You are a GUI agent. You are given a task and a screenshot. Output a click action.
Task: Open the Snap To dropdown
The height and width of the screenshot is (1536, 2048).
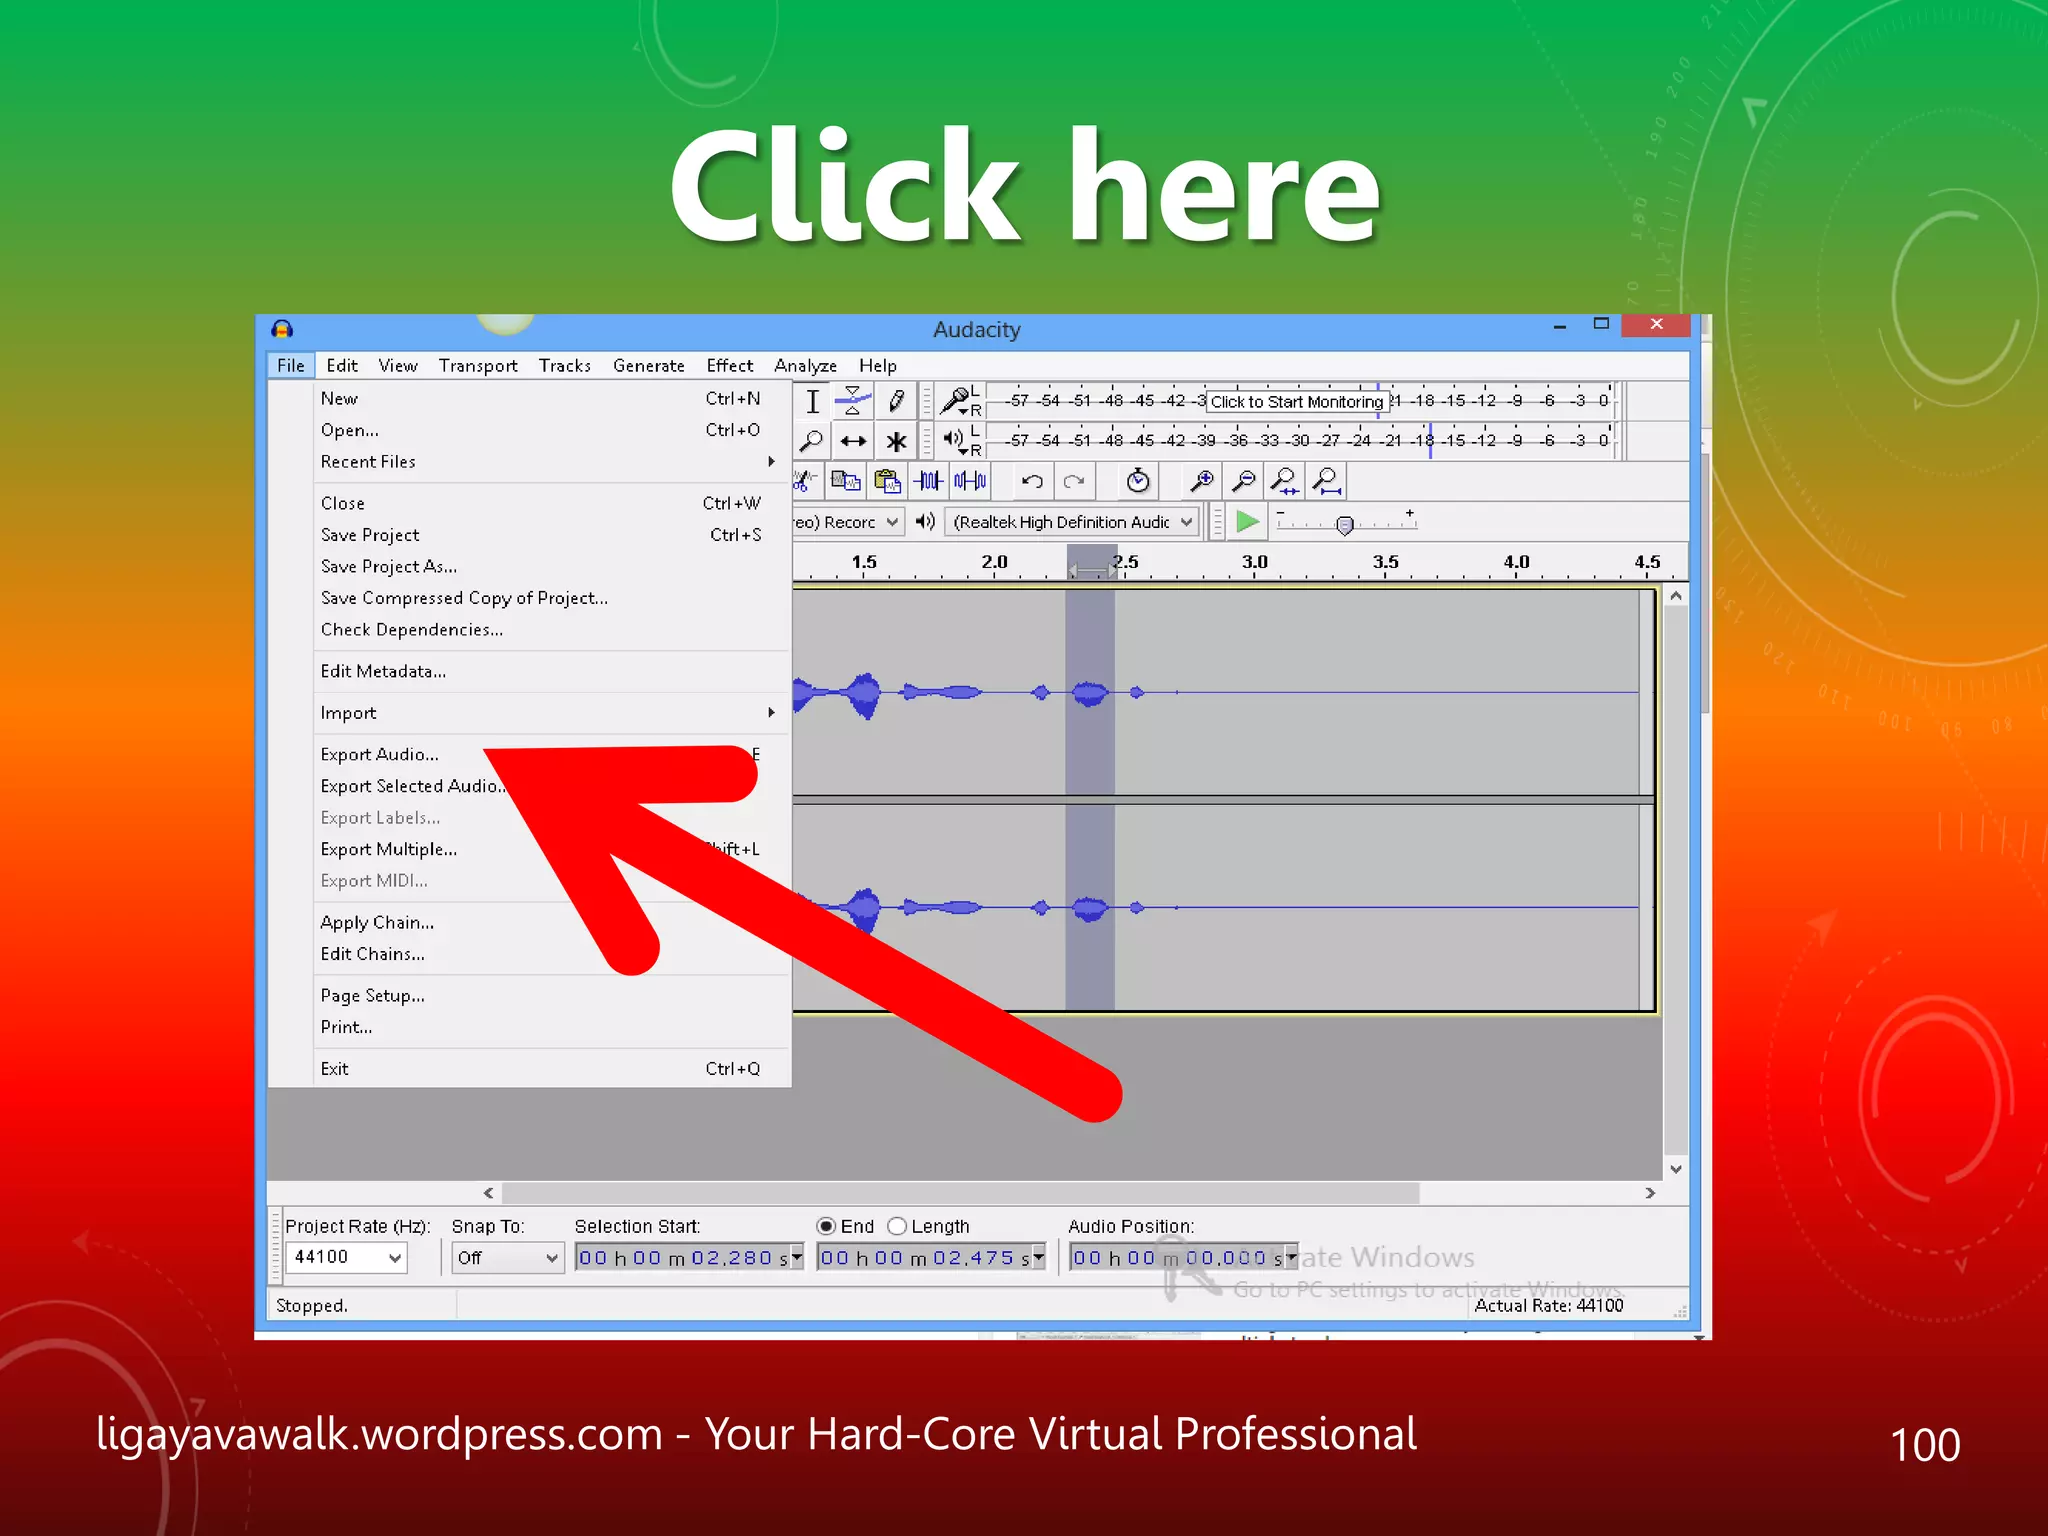[x=507, y=1258]
